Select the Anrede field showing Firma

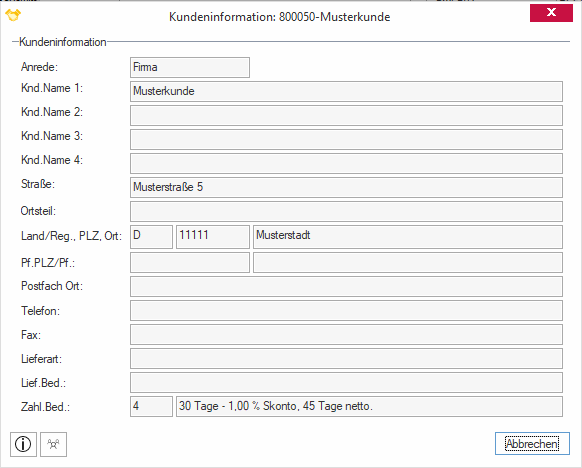190,68
